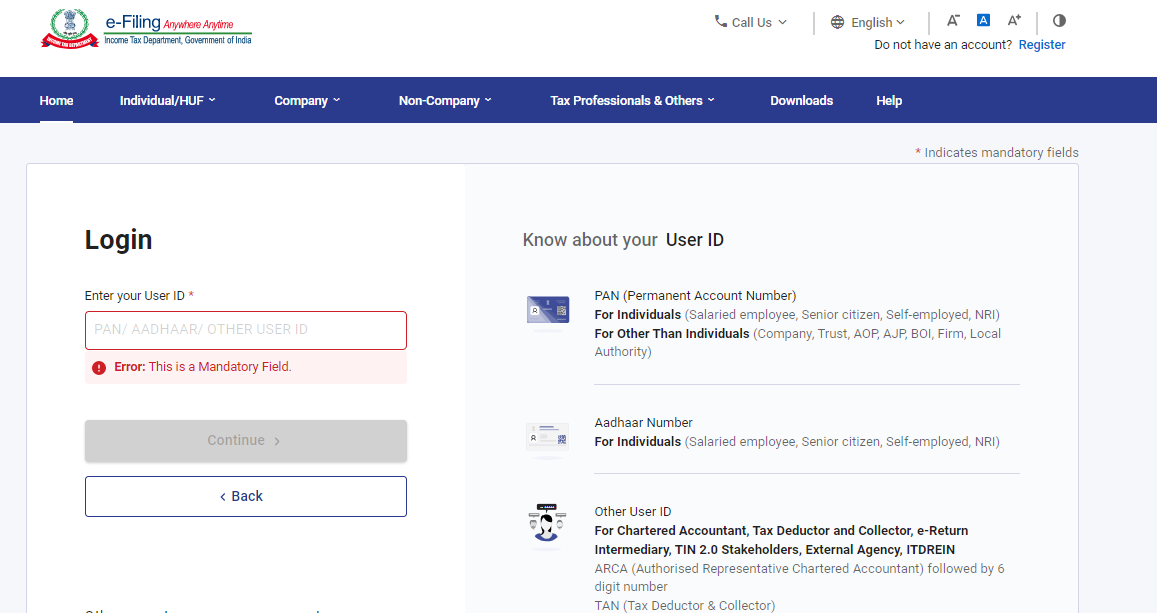Expand the Call Us dropdown

point(750,22)
